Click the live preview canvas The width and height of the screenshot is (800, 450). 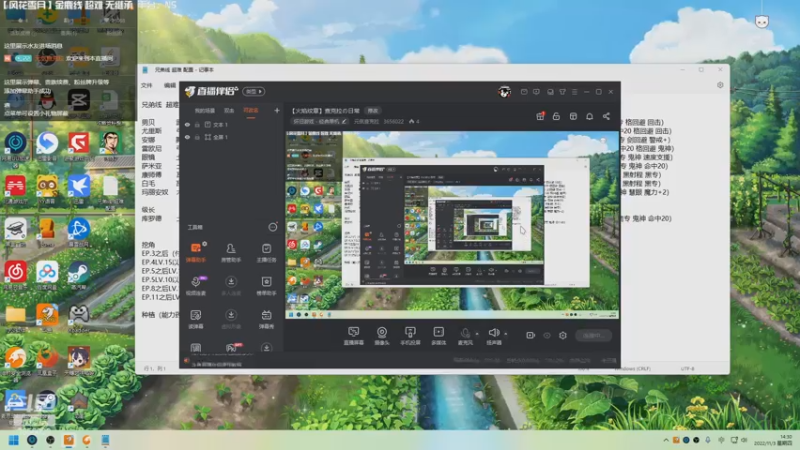coord(452,225)
